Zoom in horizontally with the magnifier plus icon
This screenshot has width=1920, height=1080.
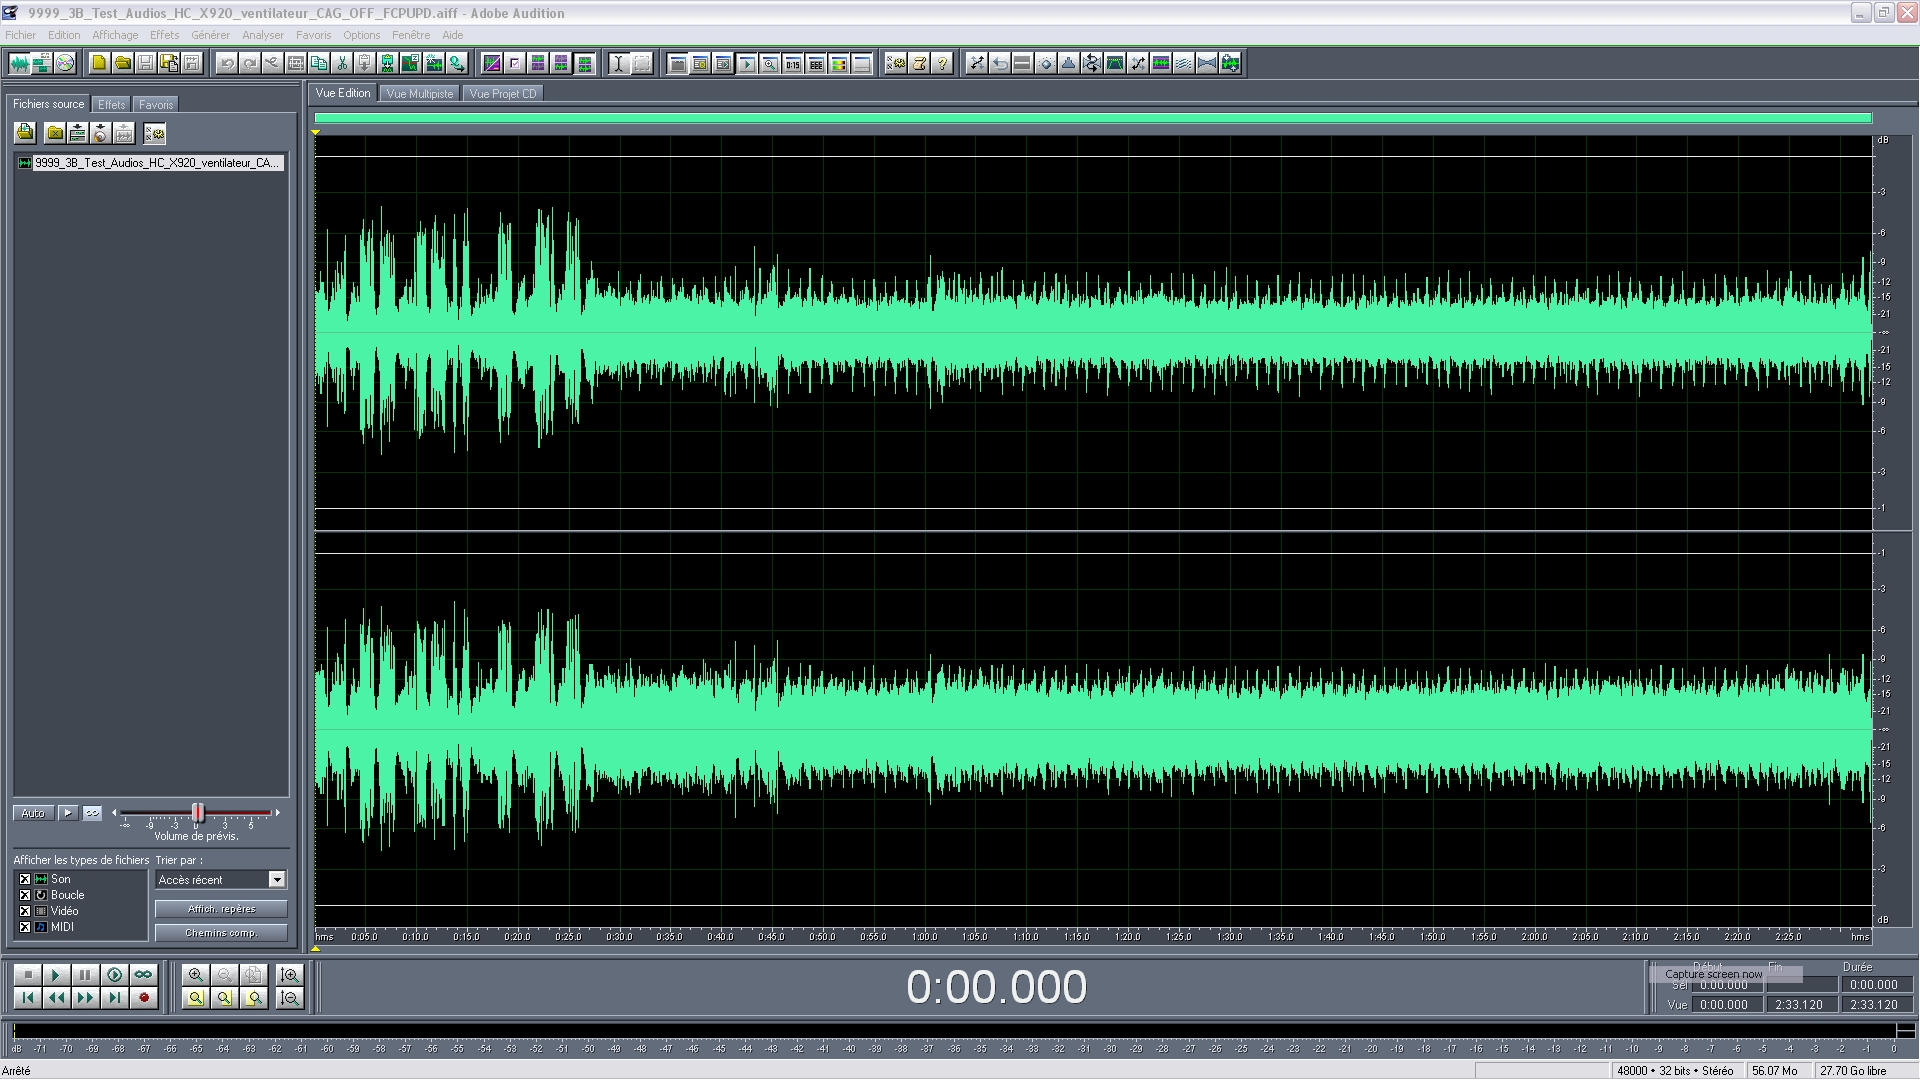pyautogui.click(x=196, y=975)
